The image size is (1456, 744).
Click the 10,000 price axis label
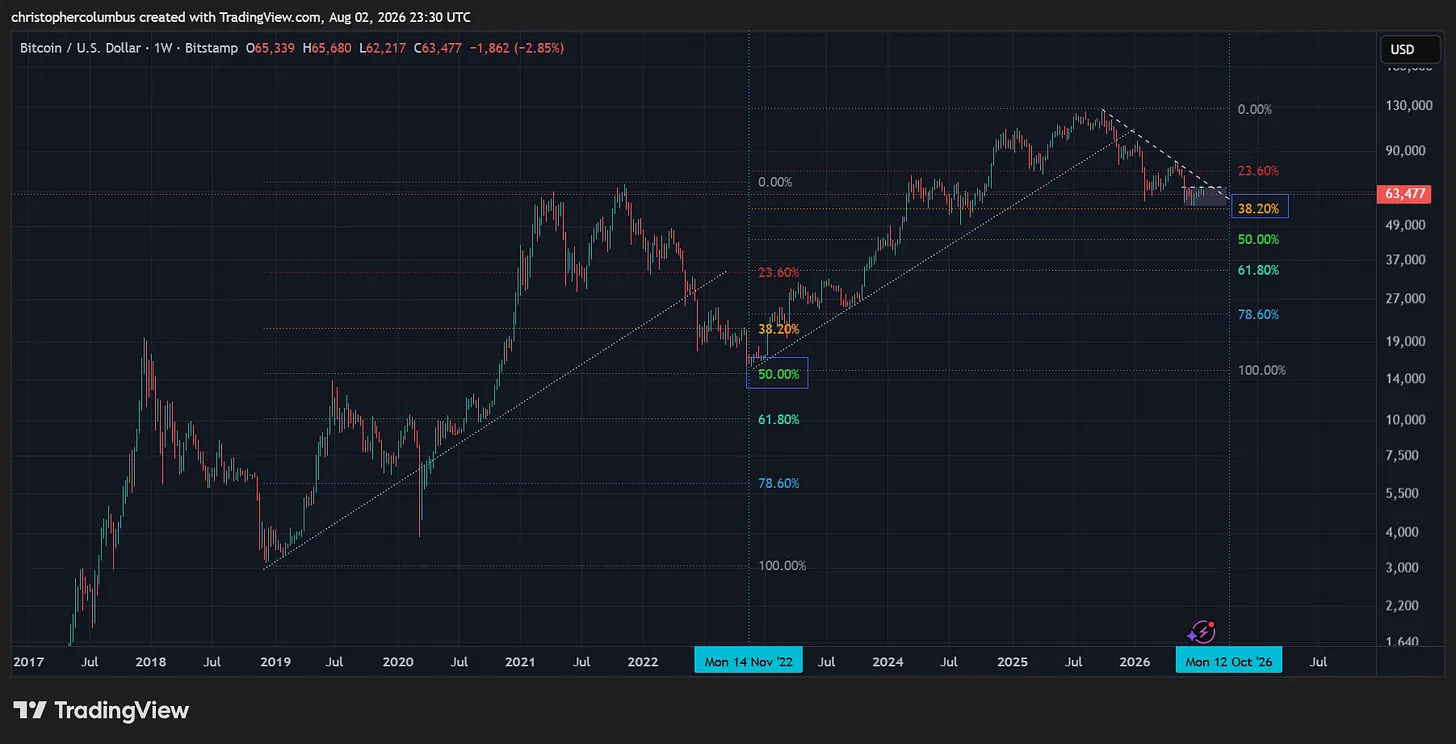(1405, 419)
